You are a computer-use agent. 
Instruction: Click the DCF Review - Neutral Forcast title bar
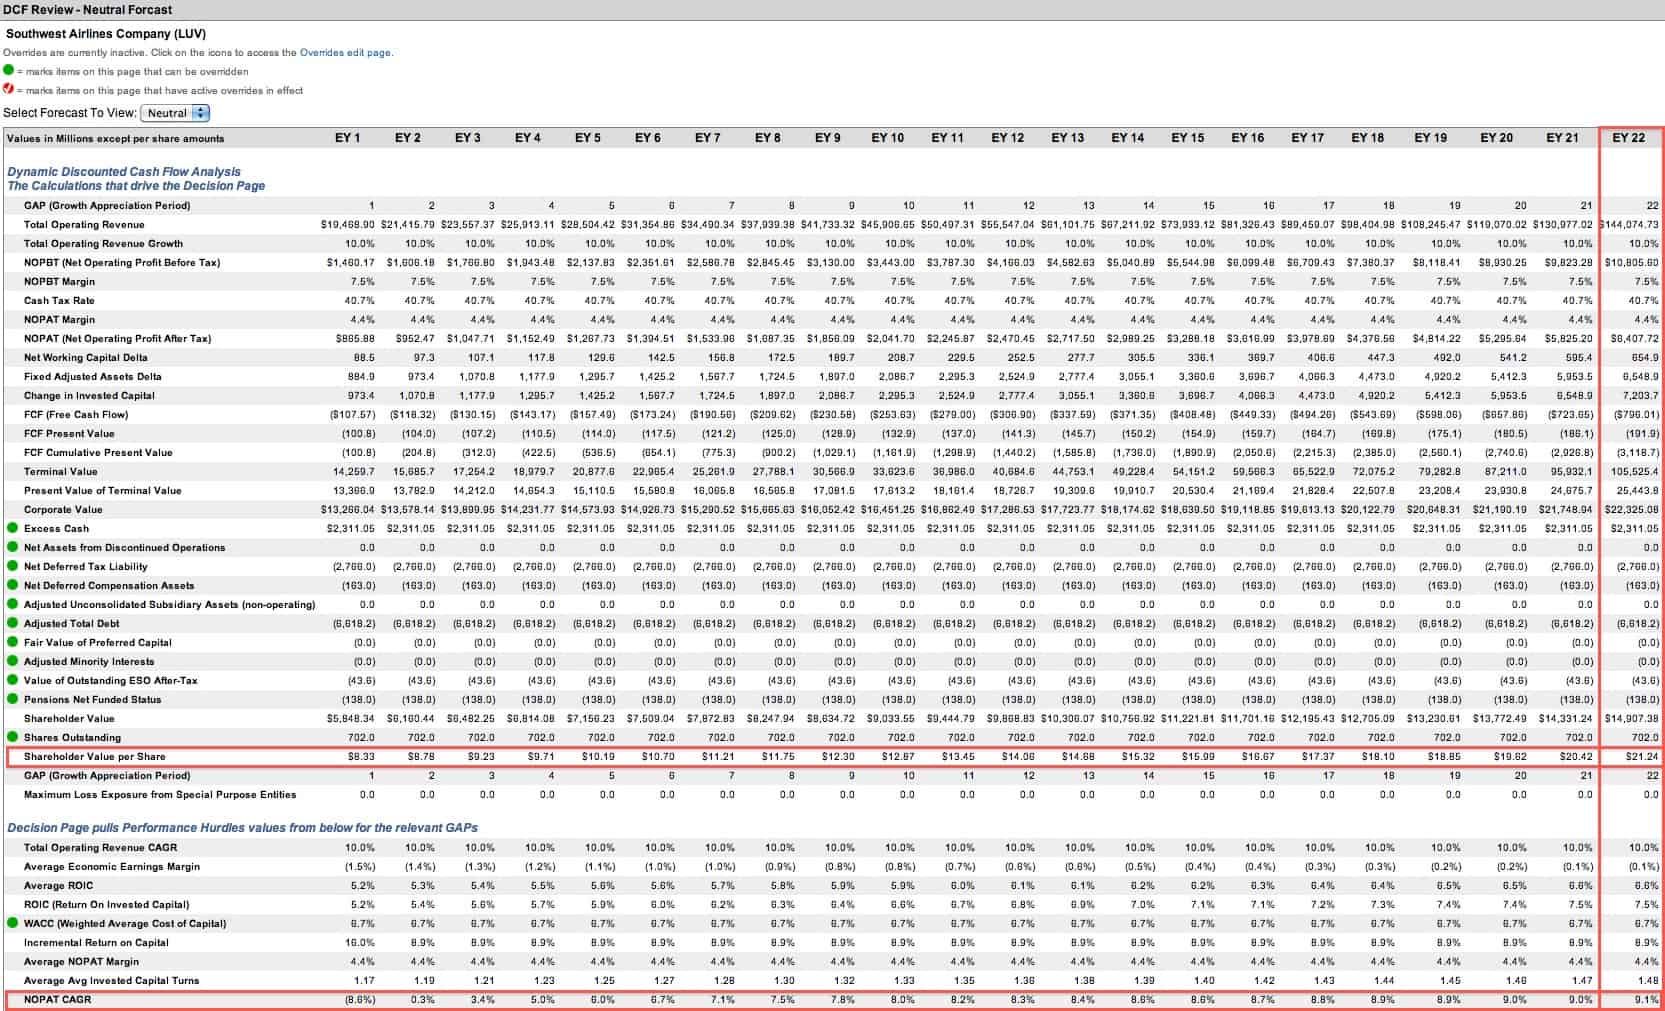tap(89, 9)
